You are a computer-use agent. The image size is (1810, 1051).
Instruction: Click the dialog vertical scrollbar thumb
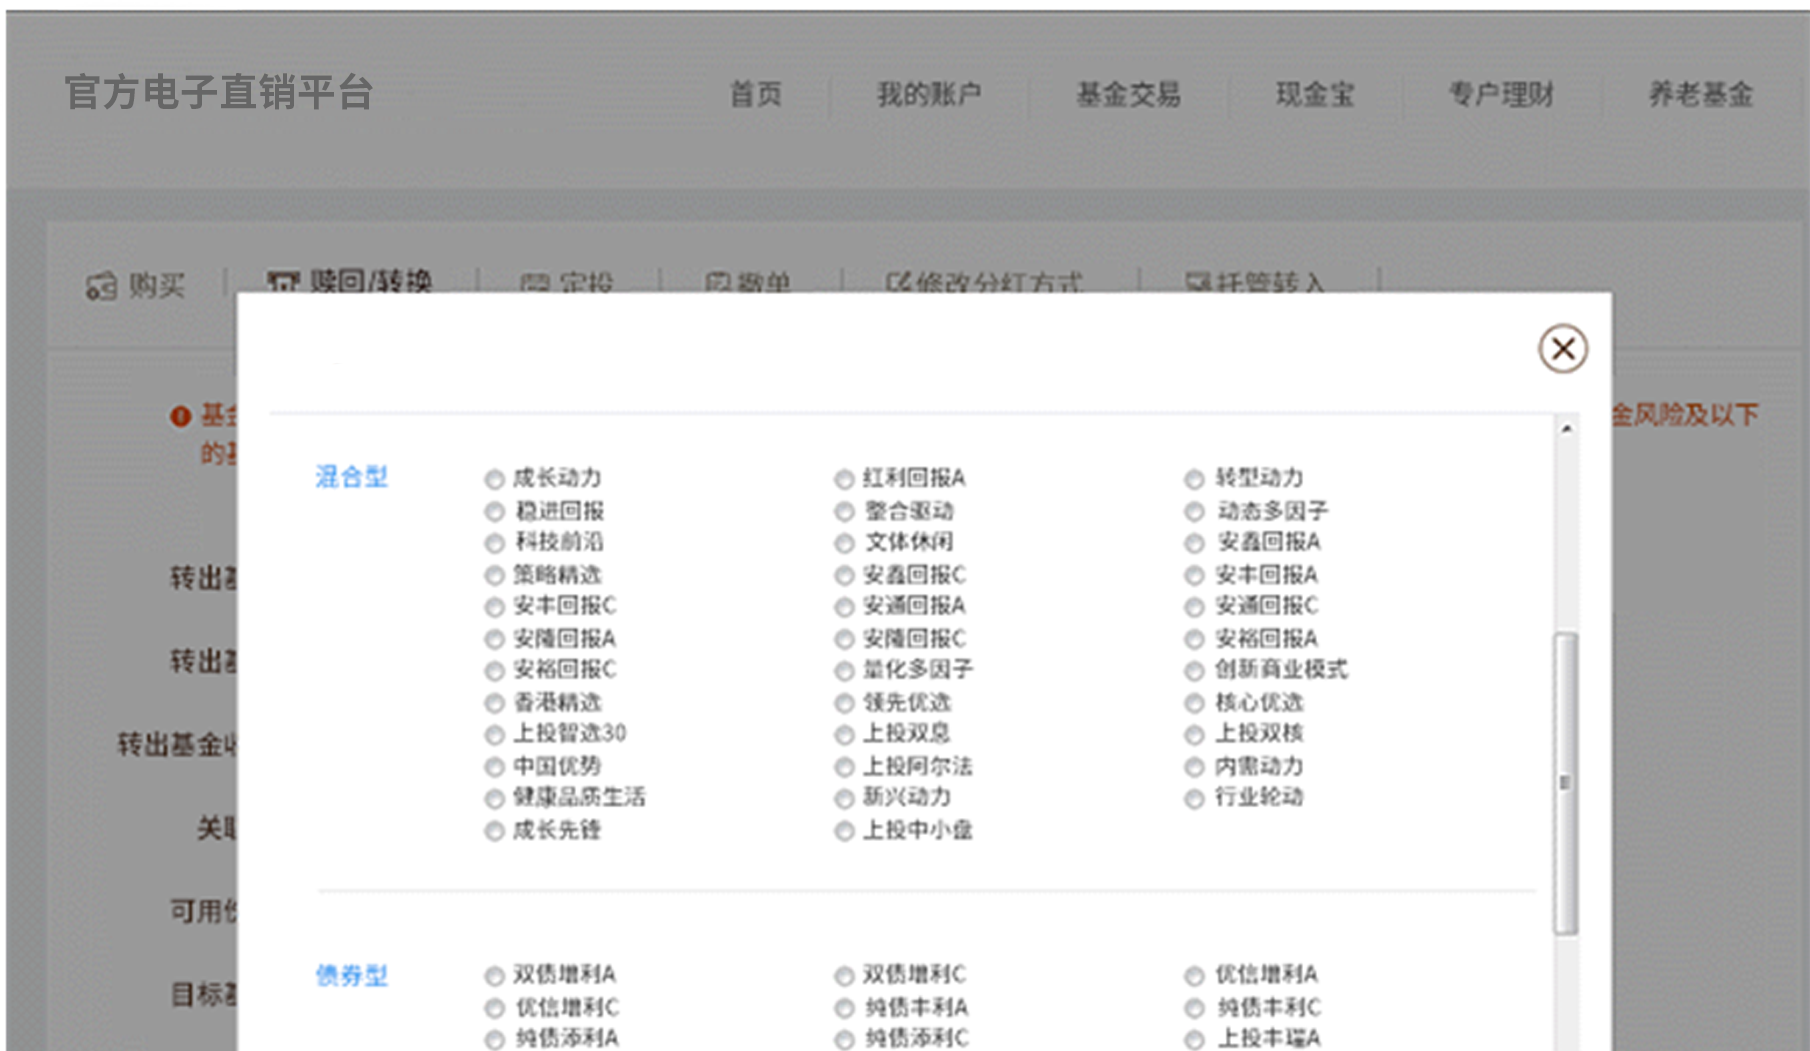coord(1566,783)
